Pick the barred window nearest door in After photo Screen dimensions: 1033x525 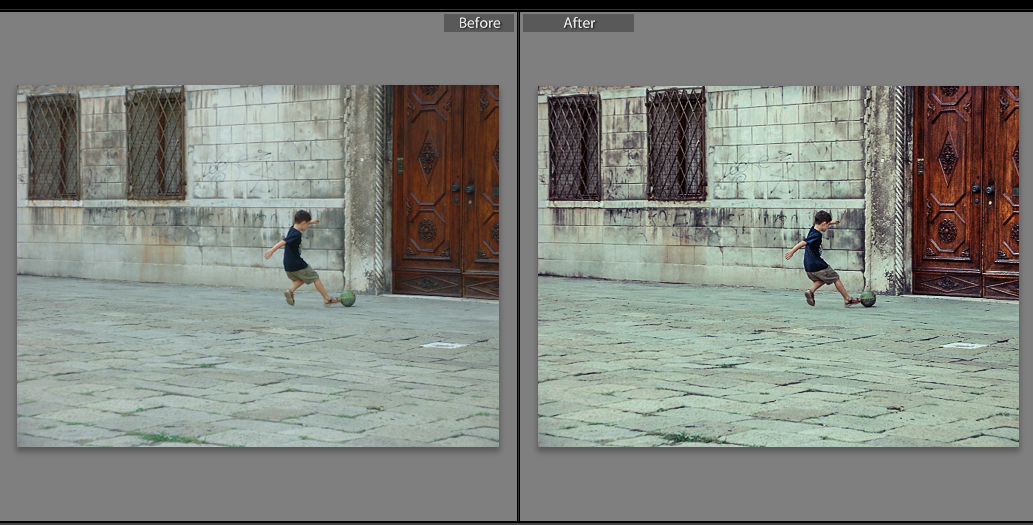coord(676,143)
